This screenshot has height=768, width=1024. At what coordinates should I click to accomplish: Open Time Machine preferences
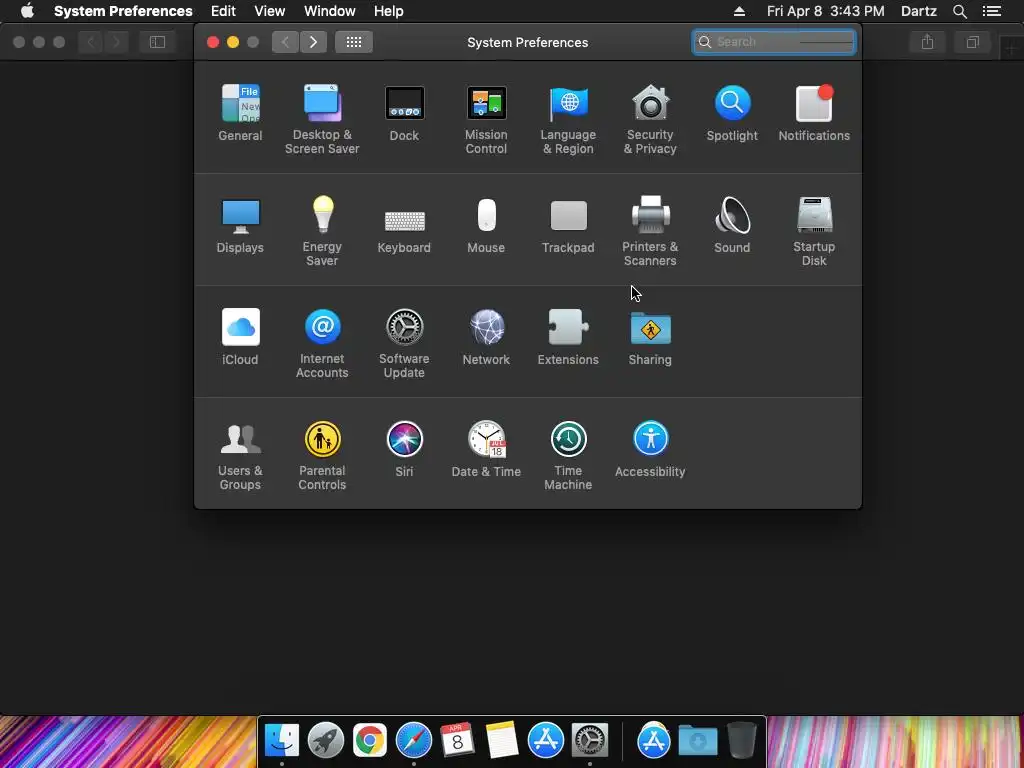pos(568,455)
